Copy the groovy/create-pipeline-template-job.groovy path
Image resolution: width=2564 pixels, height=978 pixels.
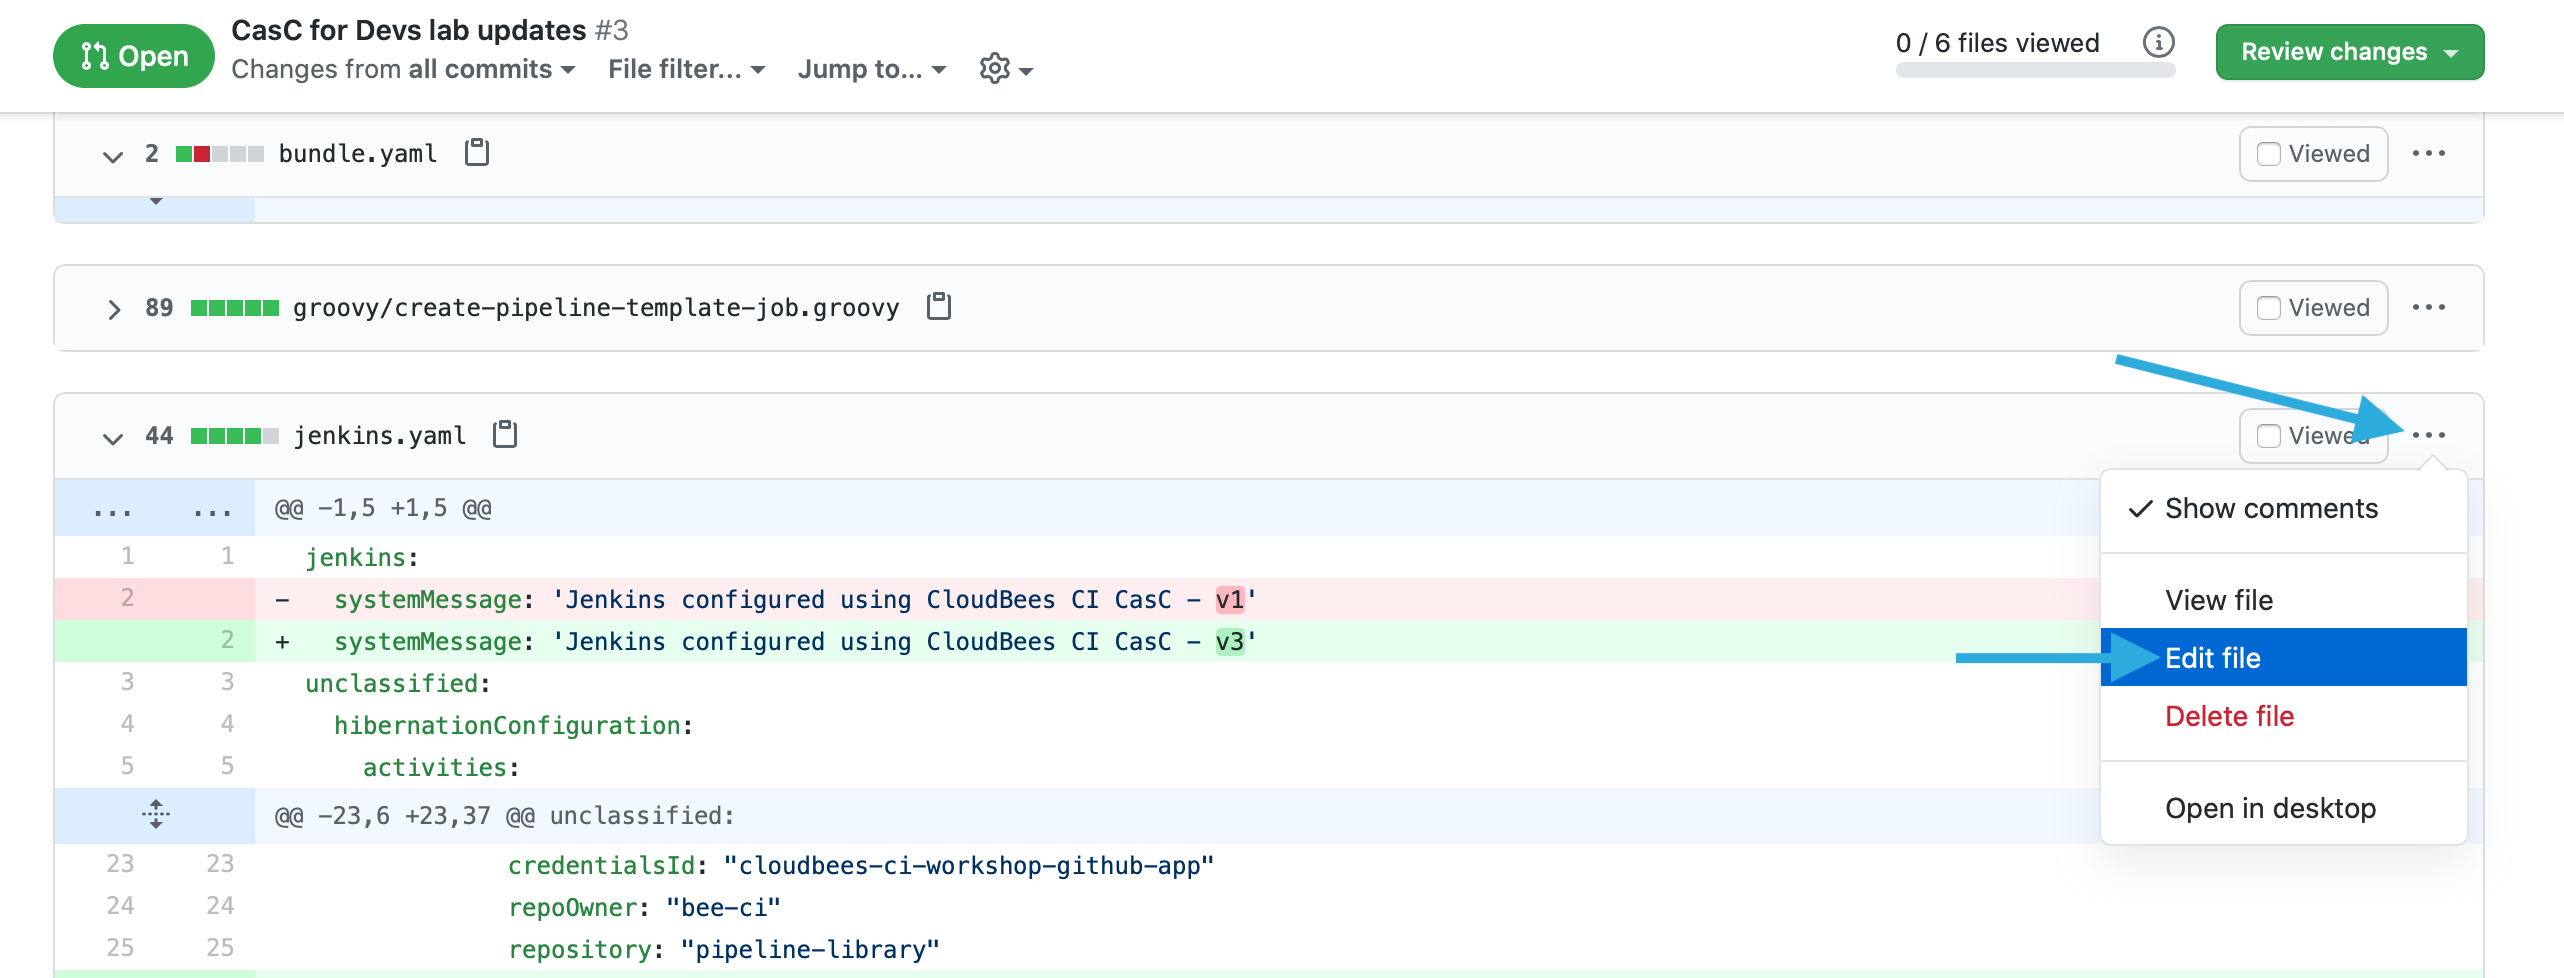[x=938, y=307]
